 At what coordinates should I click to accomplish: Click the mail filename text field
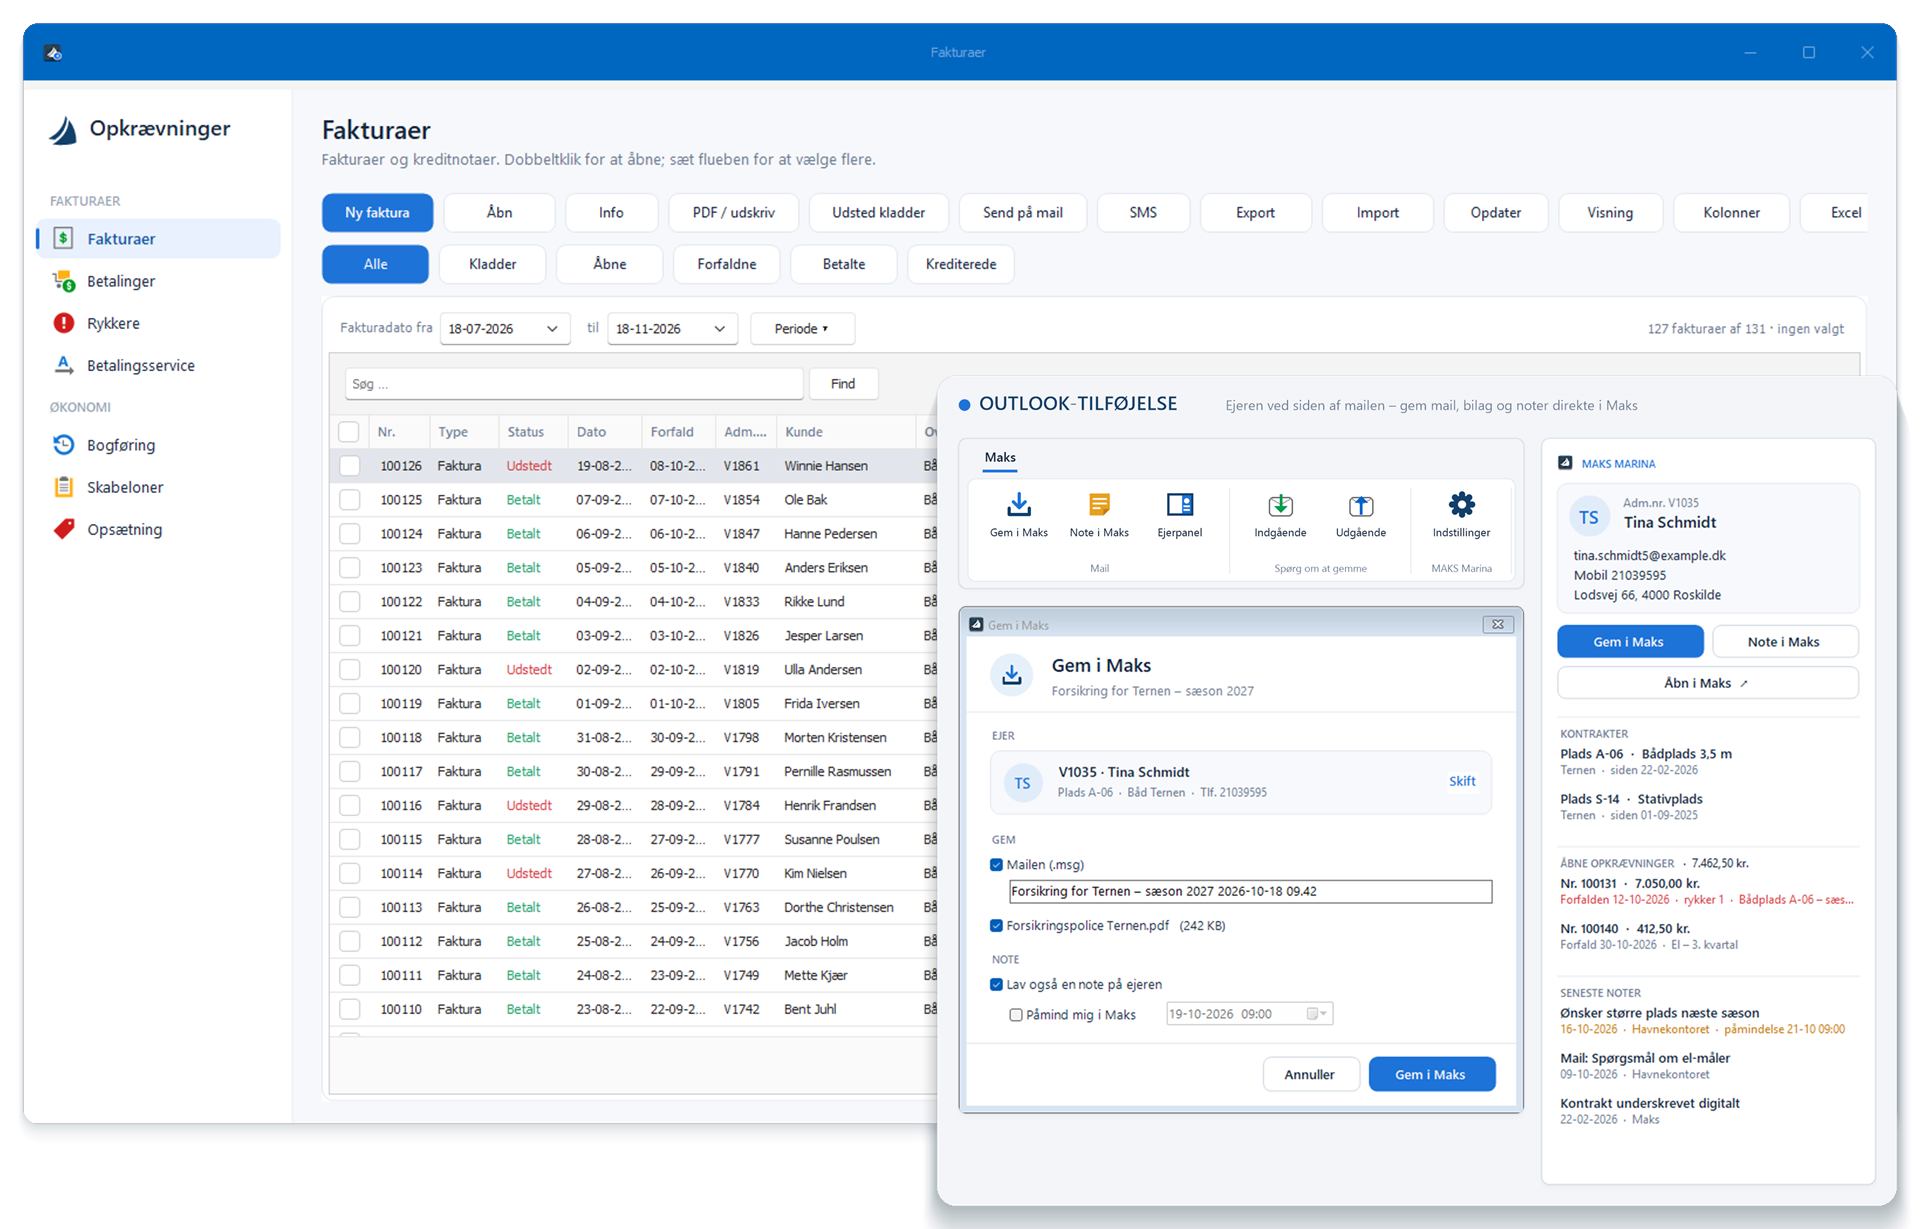click(1250, 892)
